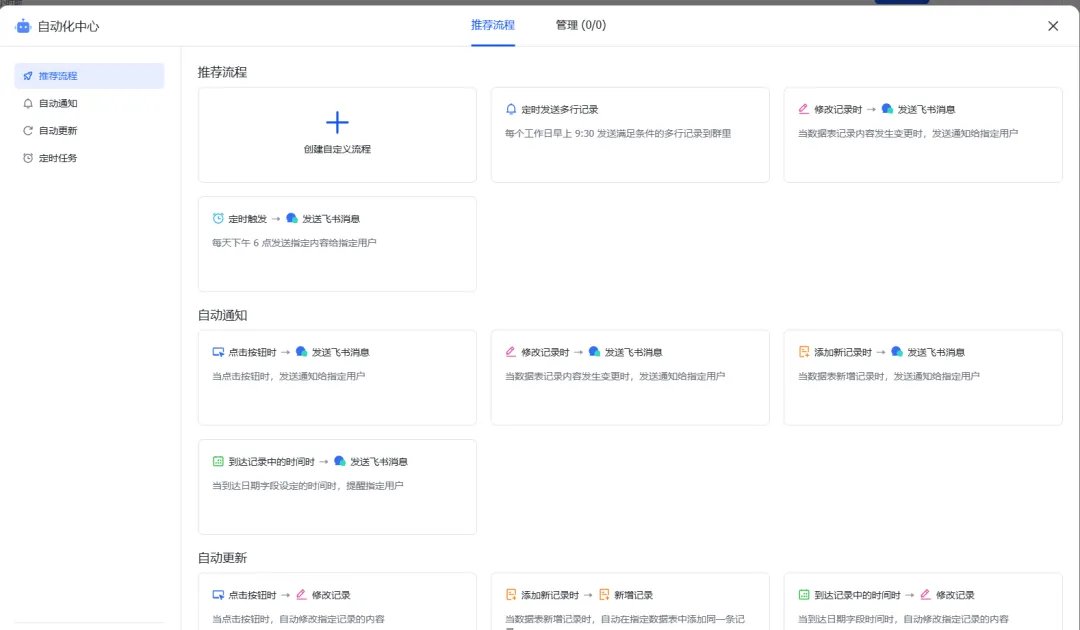Click the refresh icon next to 自动更新
1080x630 pixels.
tap(28, 130)
